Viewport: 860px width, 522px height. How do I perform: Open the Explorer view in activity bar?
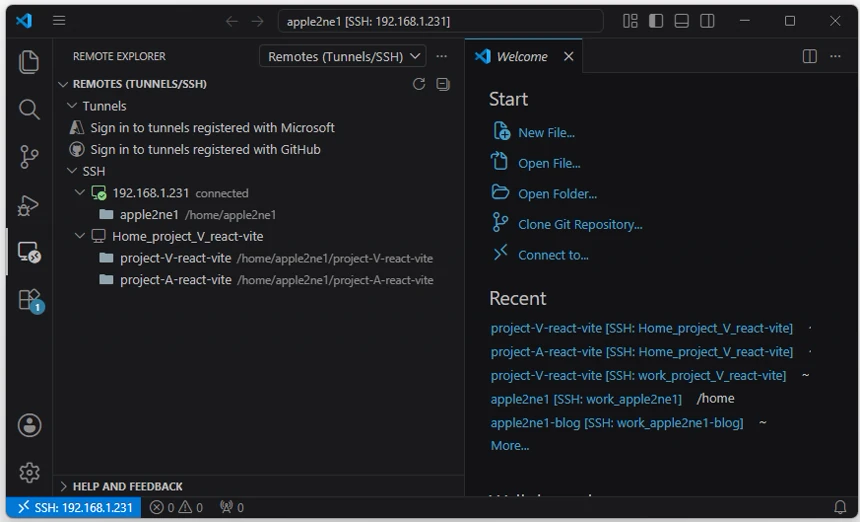tap(29, 61)
